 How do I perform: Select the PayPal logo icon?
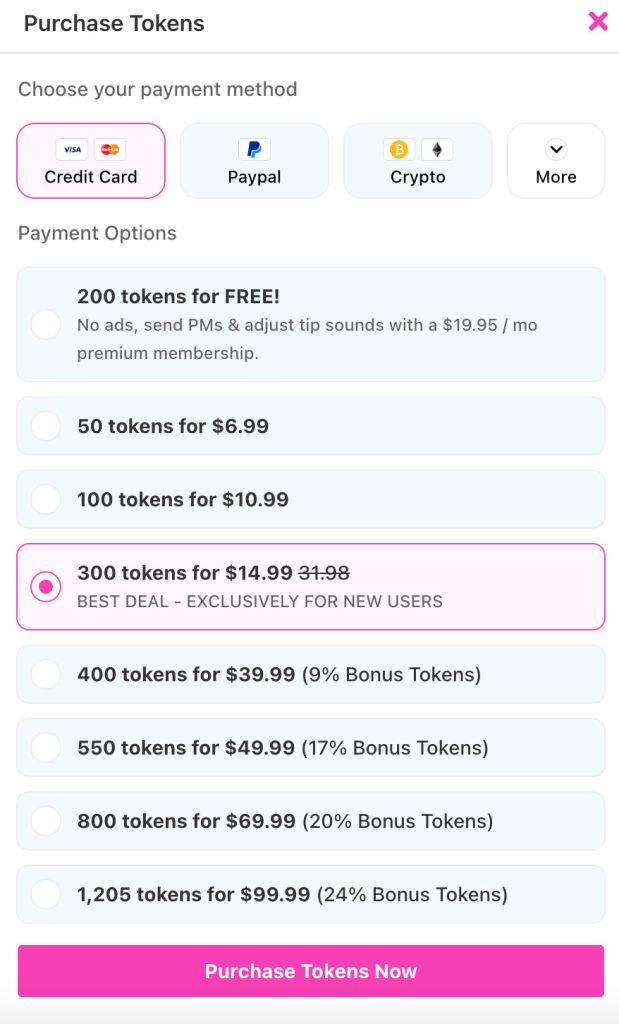click(253, 148)
